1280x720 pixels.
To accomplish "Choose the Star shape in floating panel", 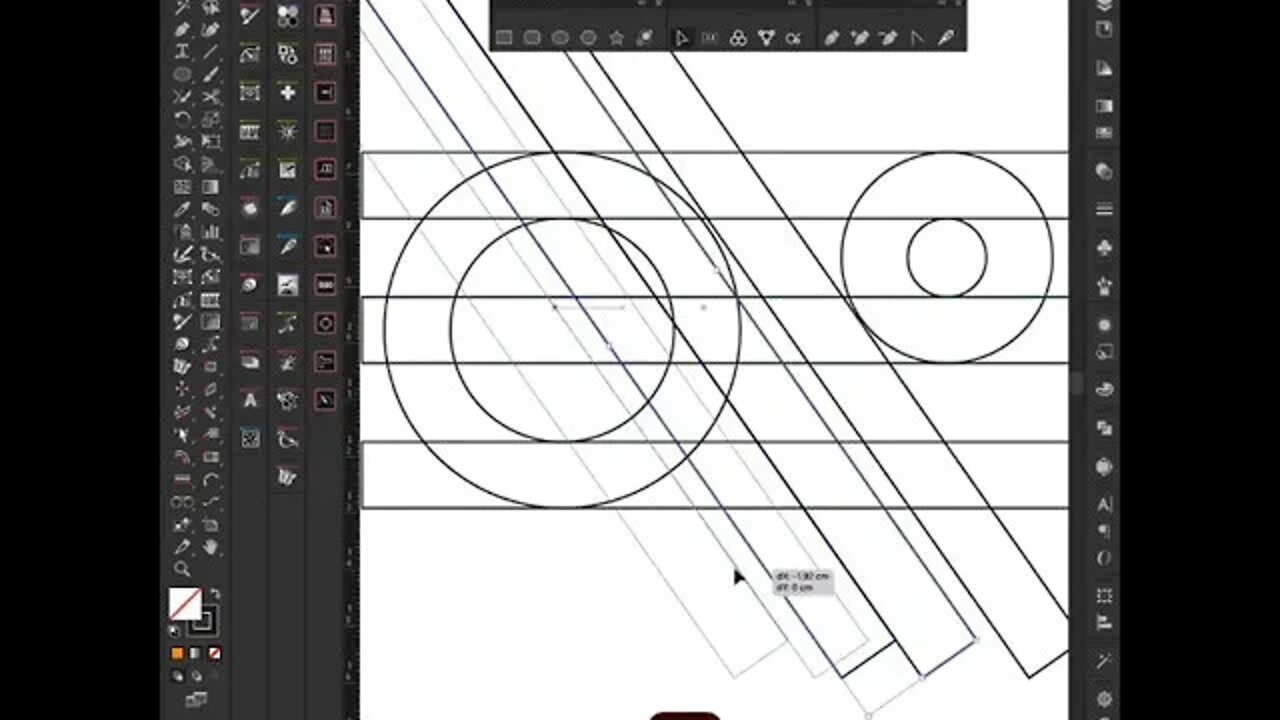I will (617, 38).
